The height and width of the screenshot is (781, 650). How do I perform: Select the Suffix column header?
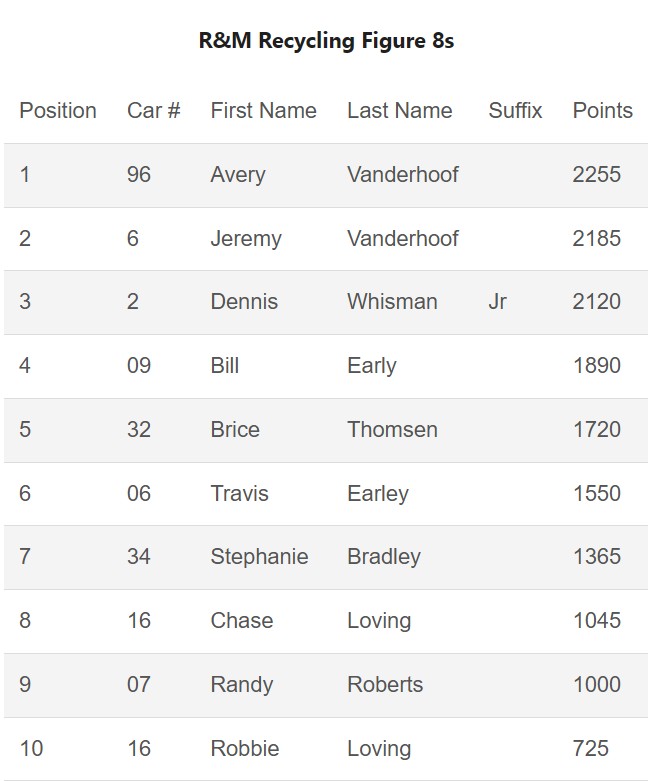point(515,111)
